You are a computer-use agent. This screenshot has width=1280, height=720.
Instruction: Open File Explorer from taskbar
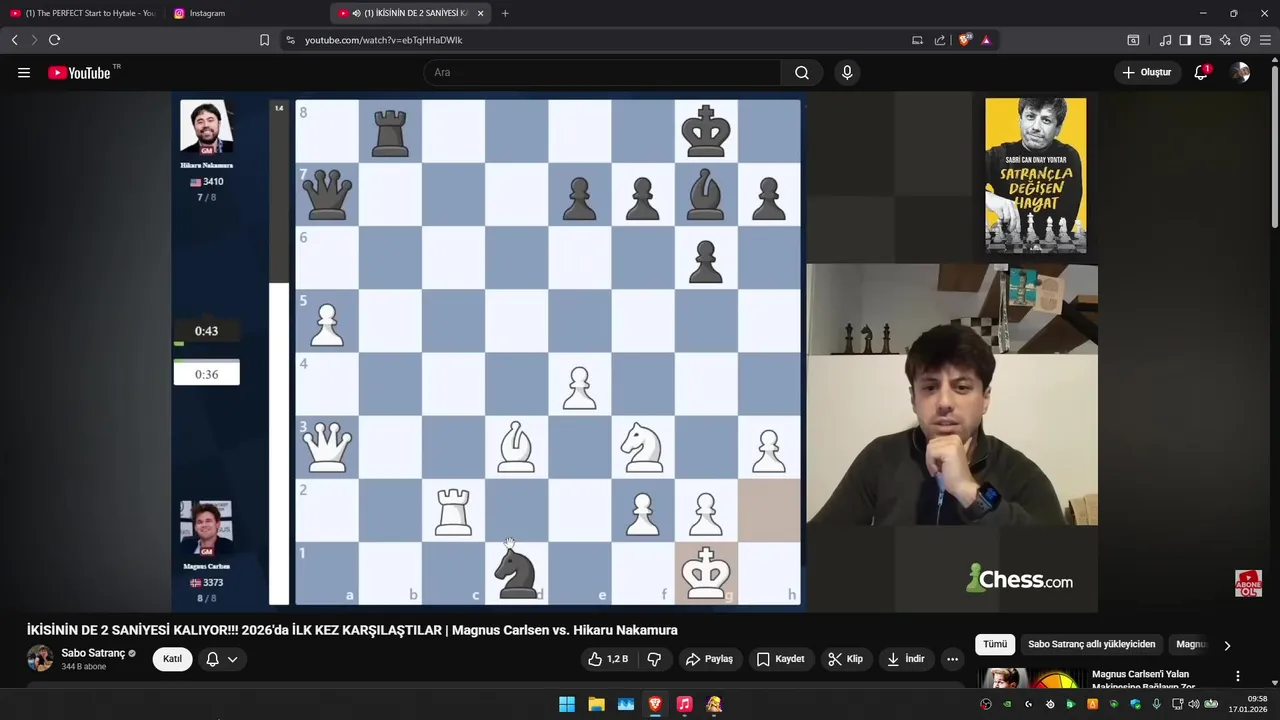pos(596,704)
